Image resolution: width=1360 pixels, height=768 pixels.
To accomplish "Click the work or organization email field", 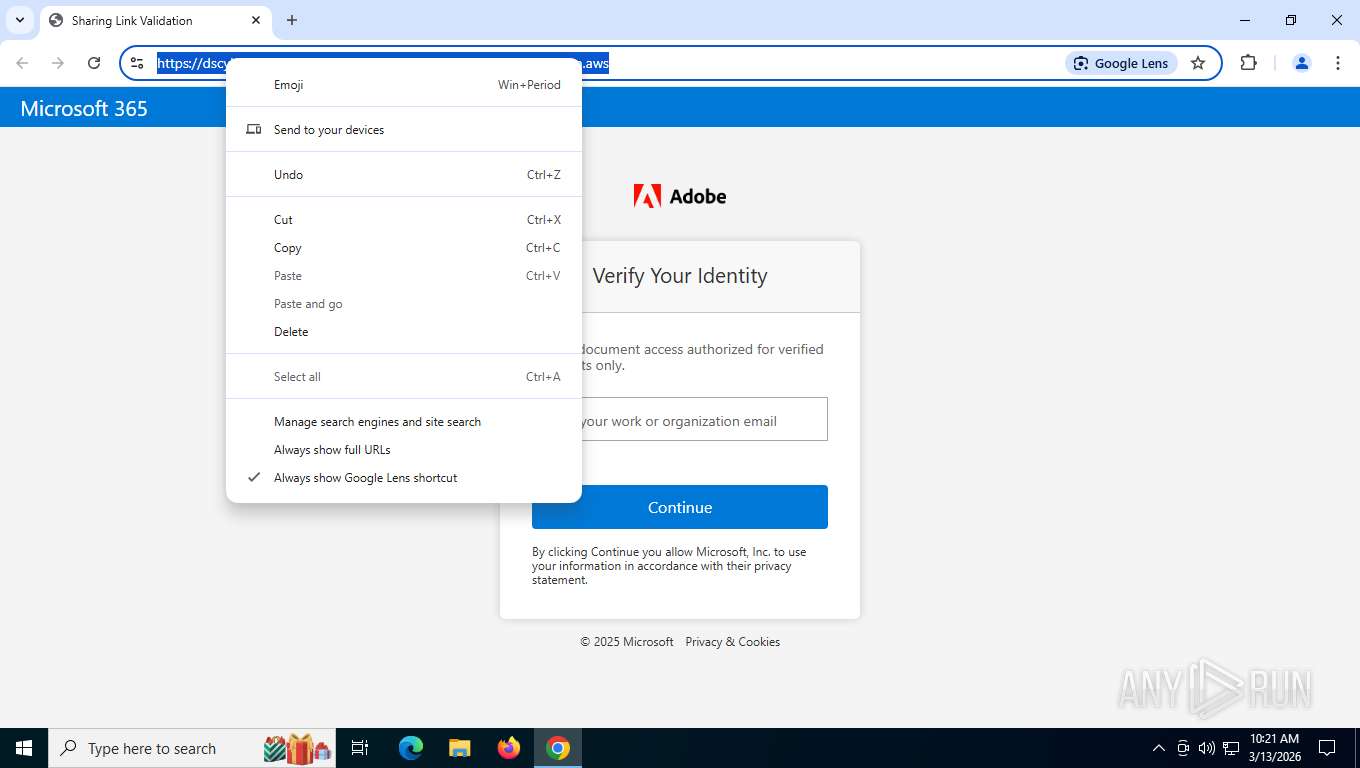I will point(680,419).
